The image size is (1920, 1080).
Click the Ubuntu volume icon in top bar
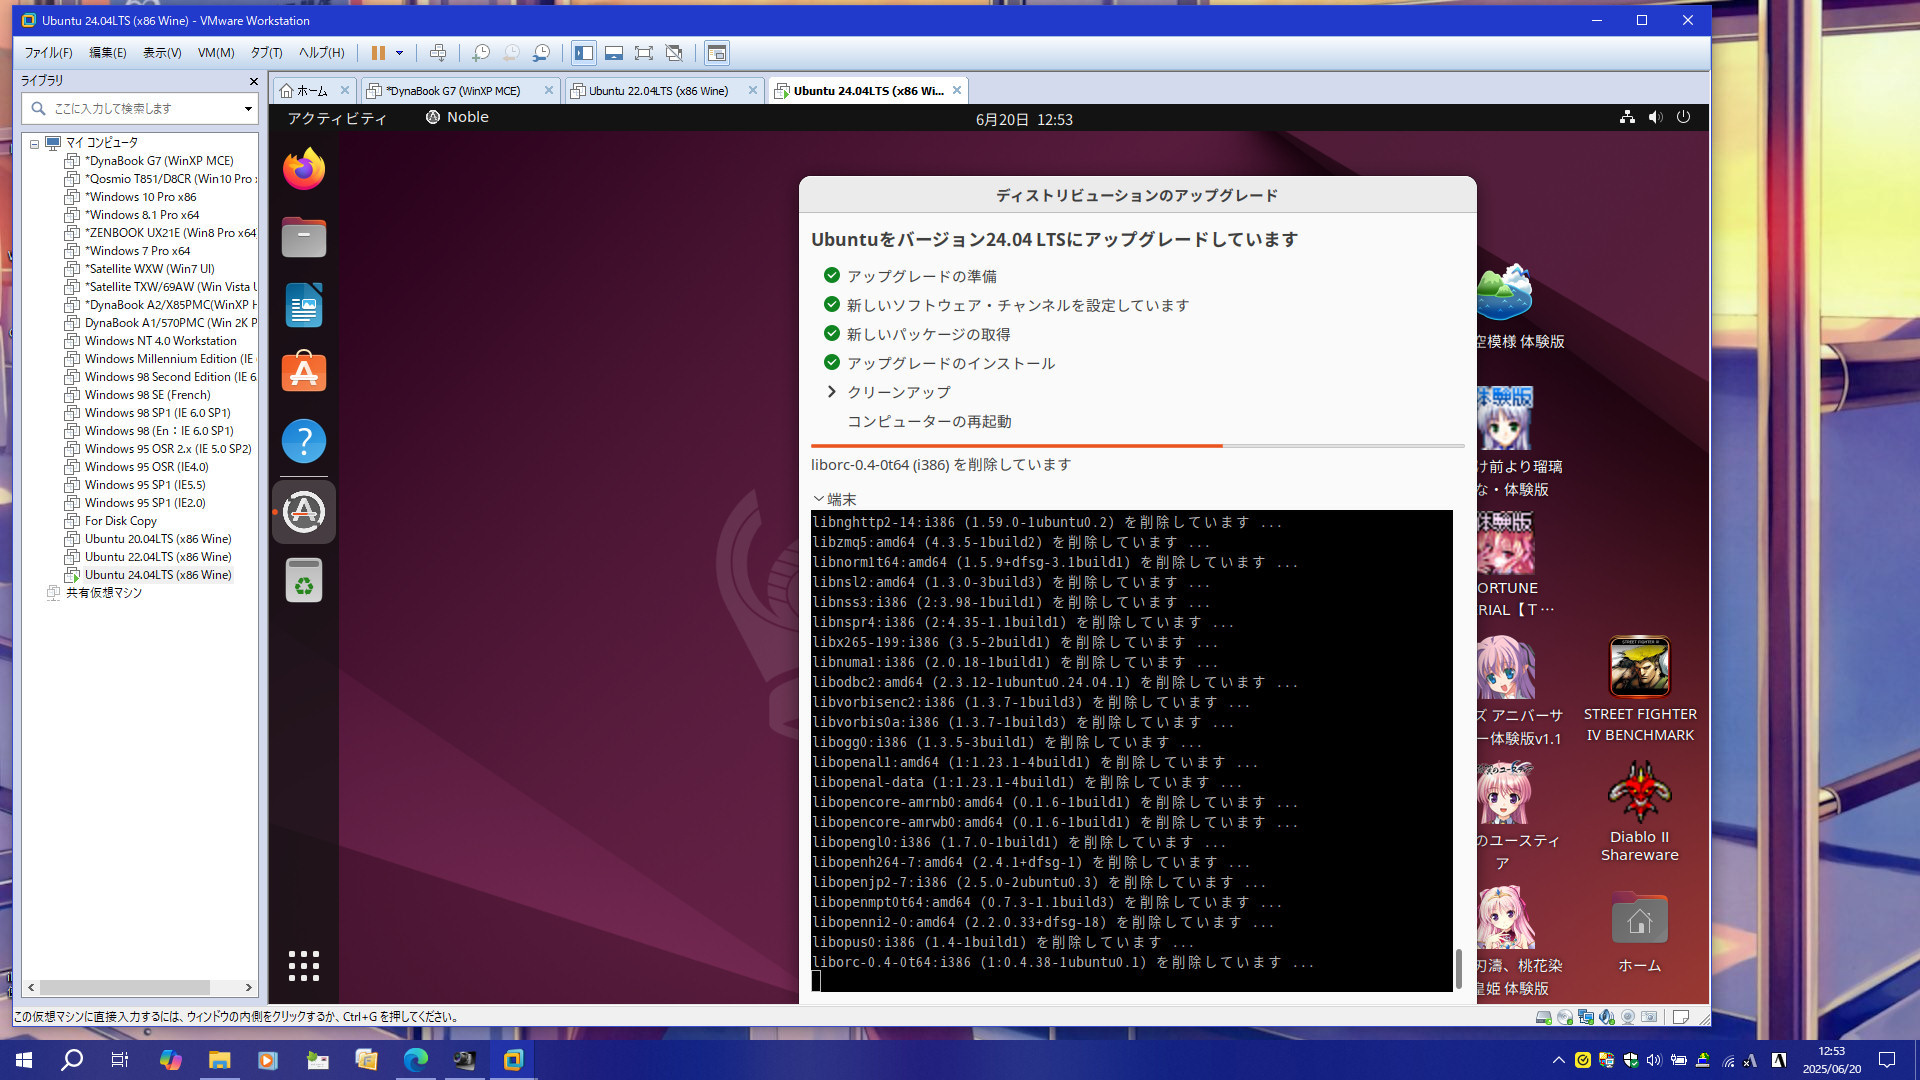(1655, 117)
